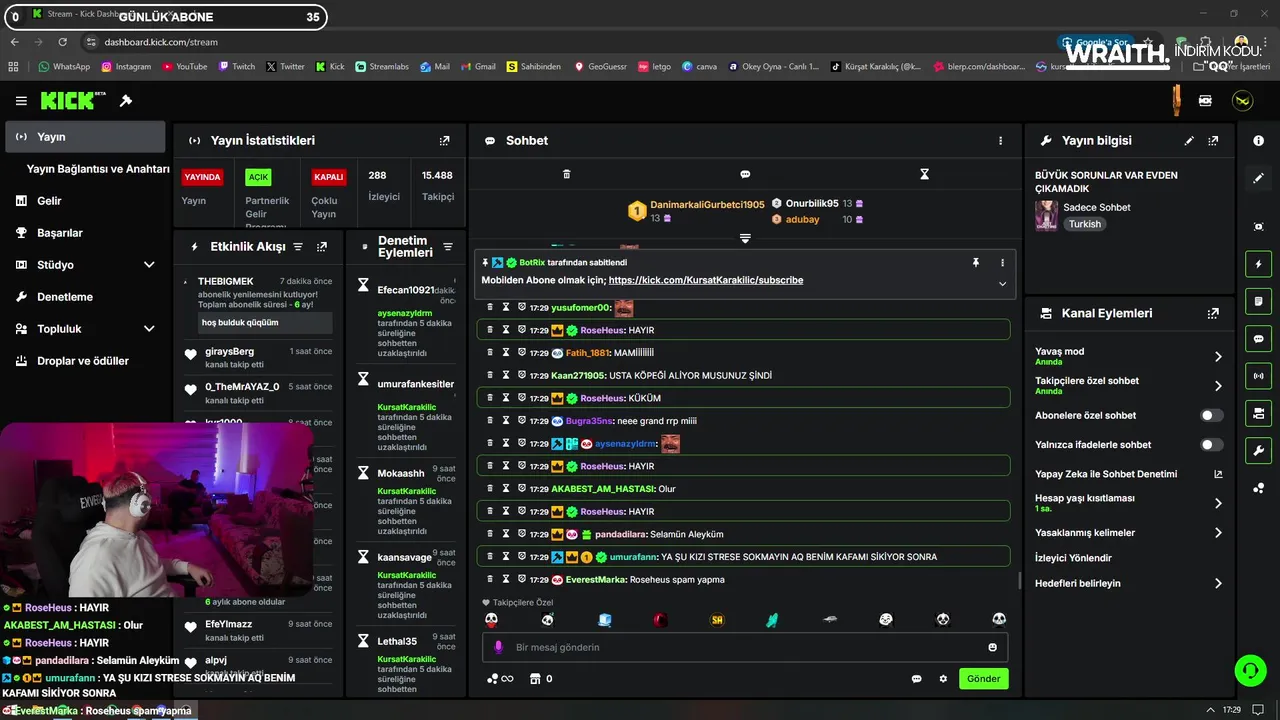Timeout Bugra3ns using the hourglass icon on their message
This screenshot has height=720, width=1280.
pyautogui.click(x=506, y=421)
